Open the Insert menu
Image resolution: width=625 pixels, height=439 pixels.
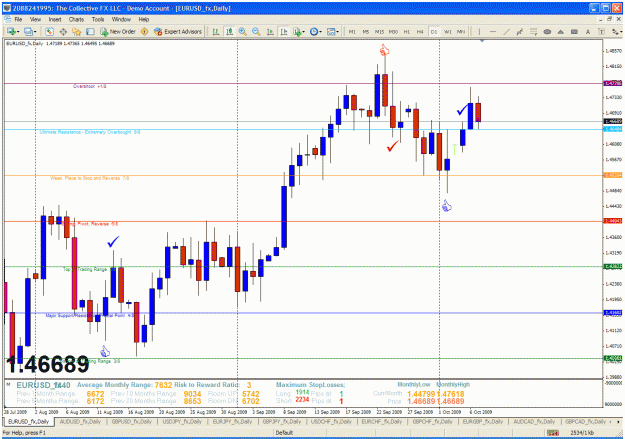click(x=55, y=19)
